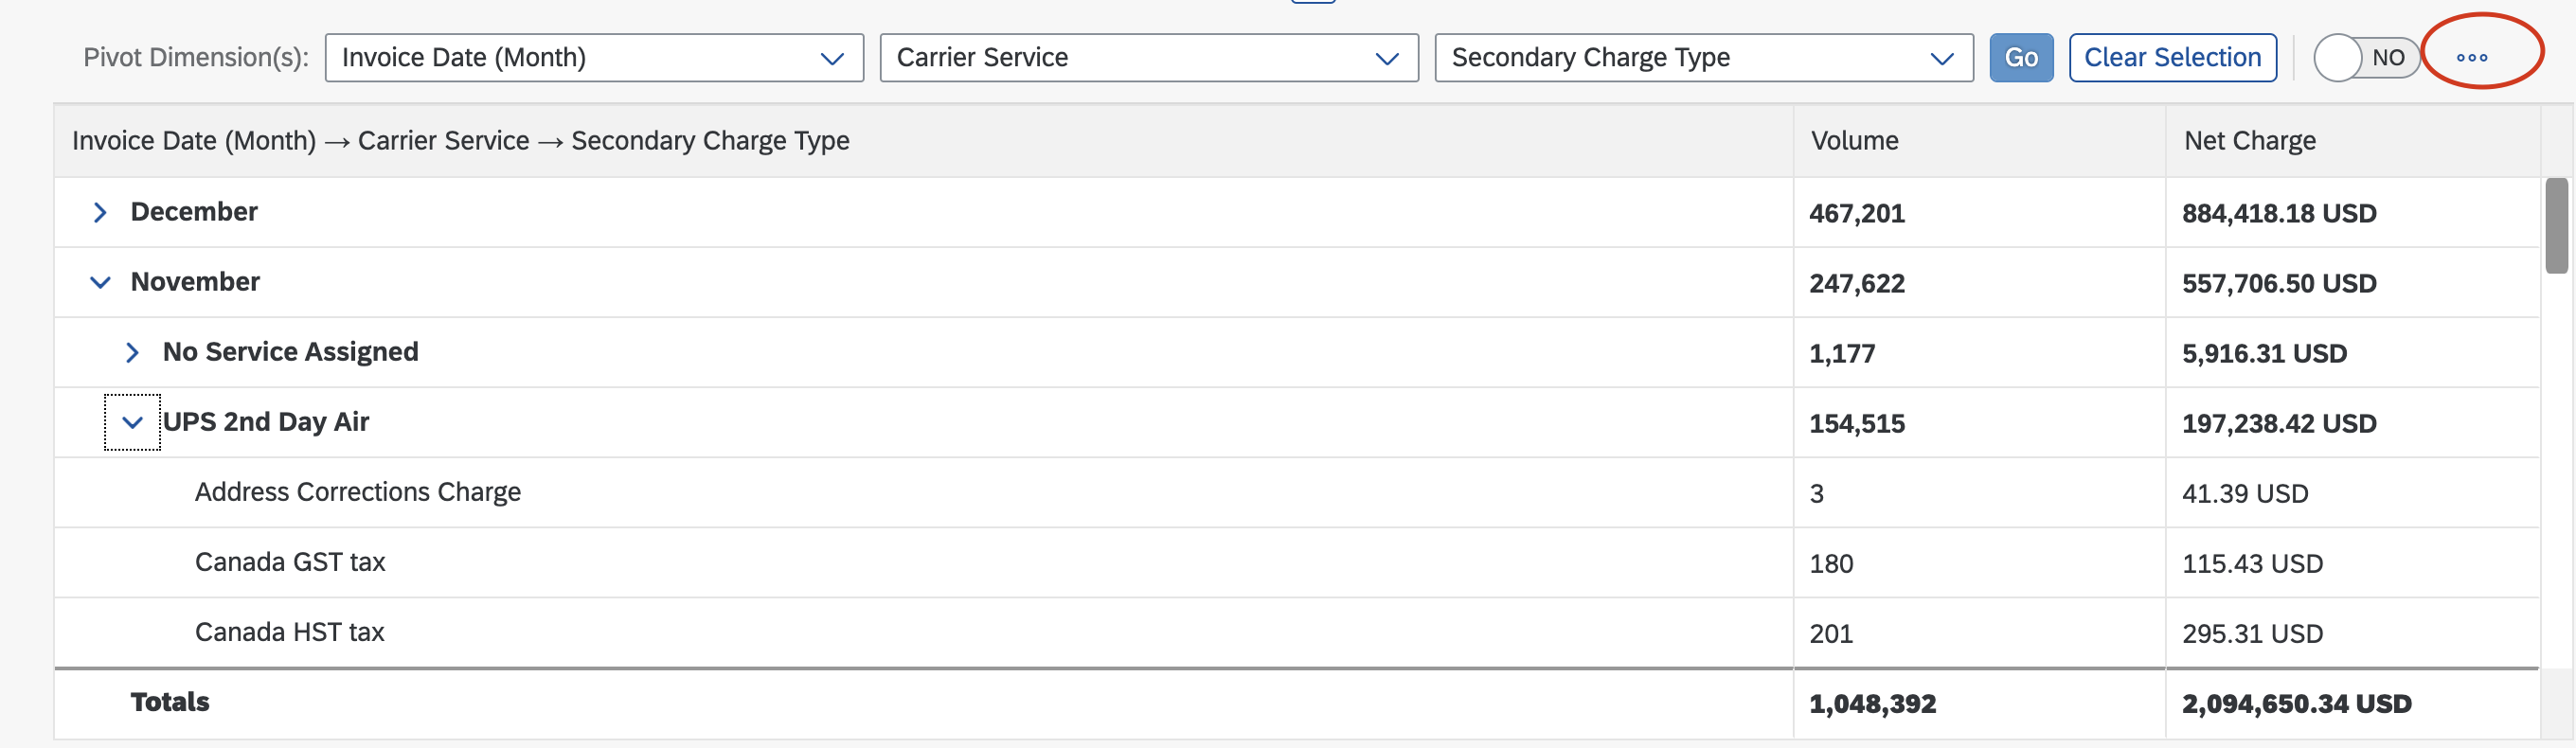Viewport: 2576px width, 748px height.
Task: Select the Net Charge column header
Action: tap(2249, 141)
